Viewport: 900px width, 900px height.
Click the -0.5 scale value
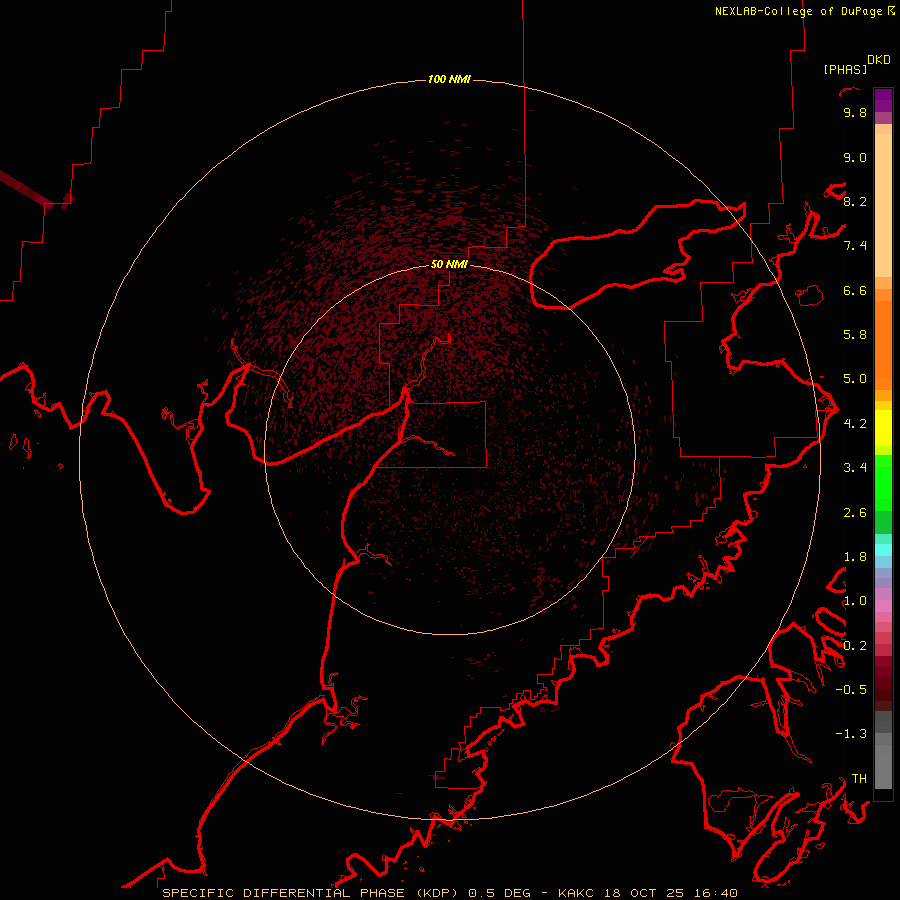pos(851,689)
